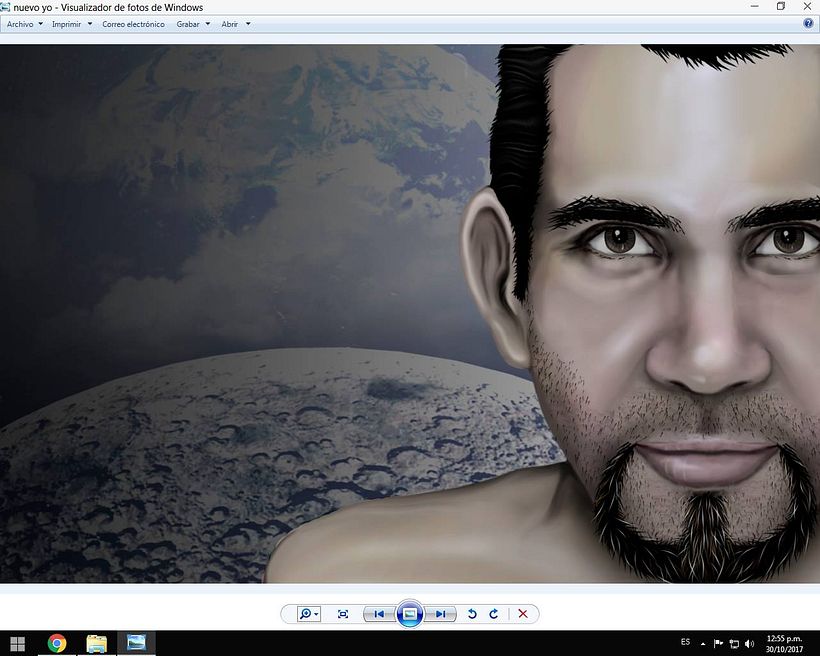Click the ES language indicator

click(685, 642)
